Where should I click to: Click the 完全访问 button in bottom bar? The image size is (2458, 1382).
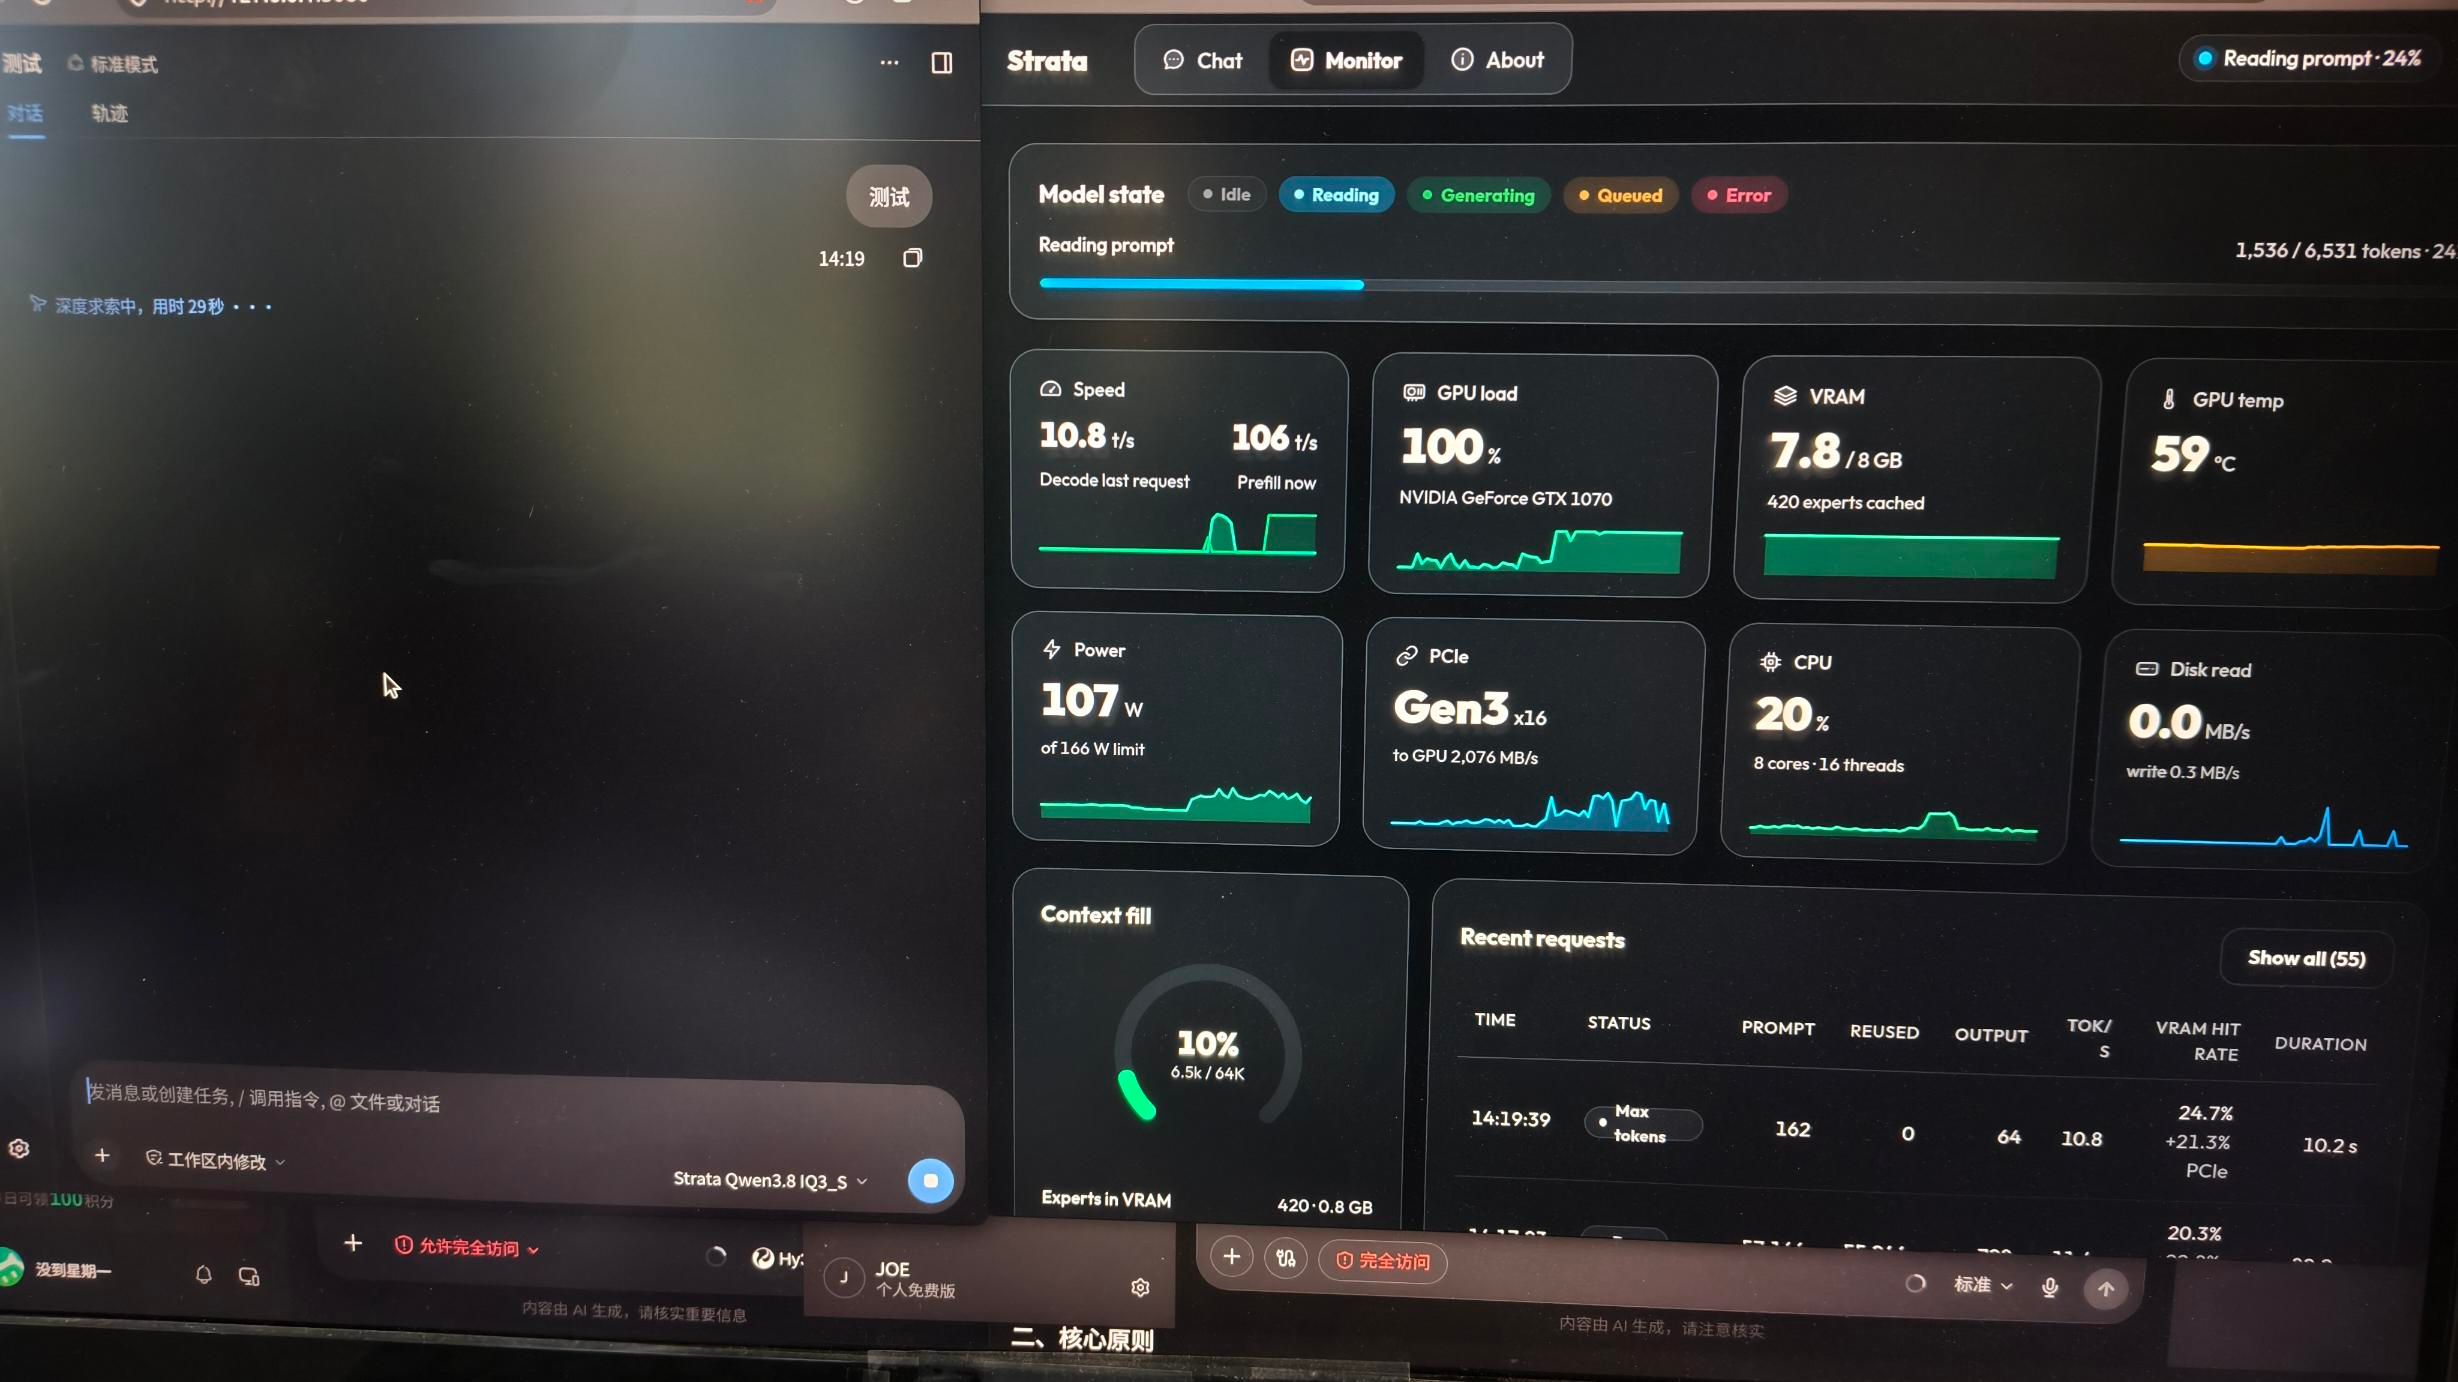pyautogui.click(x=1383, y=1261)
